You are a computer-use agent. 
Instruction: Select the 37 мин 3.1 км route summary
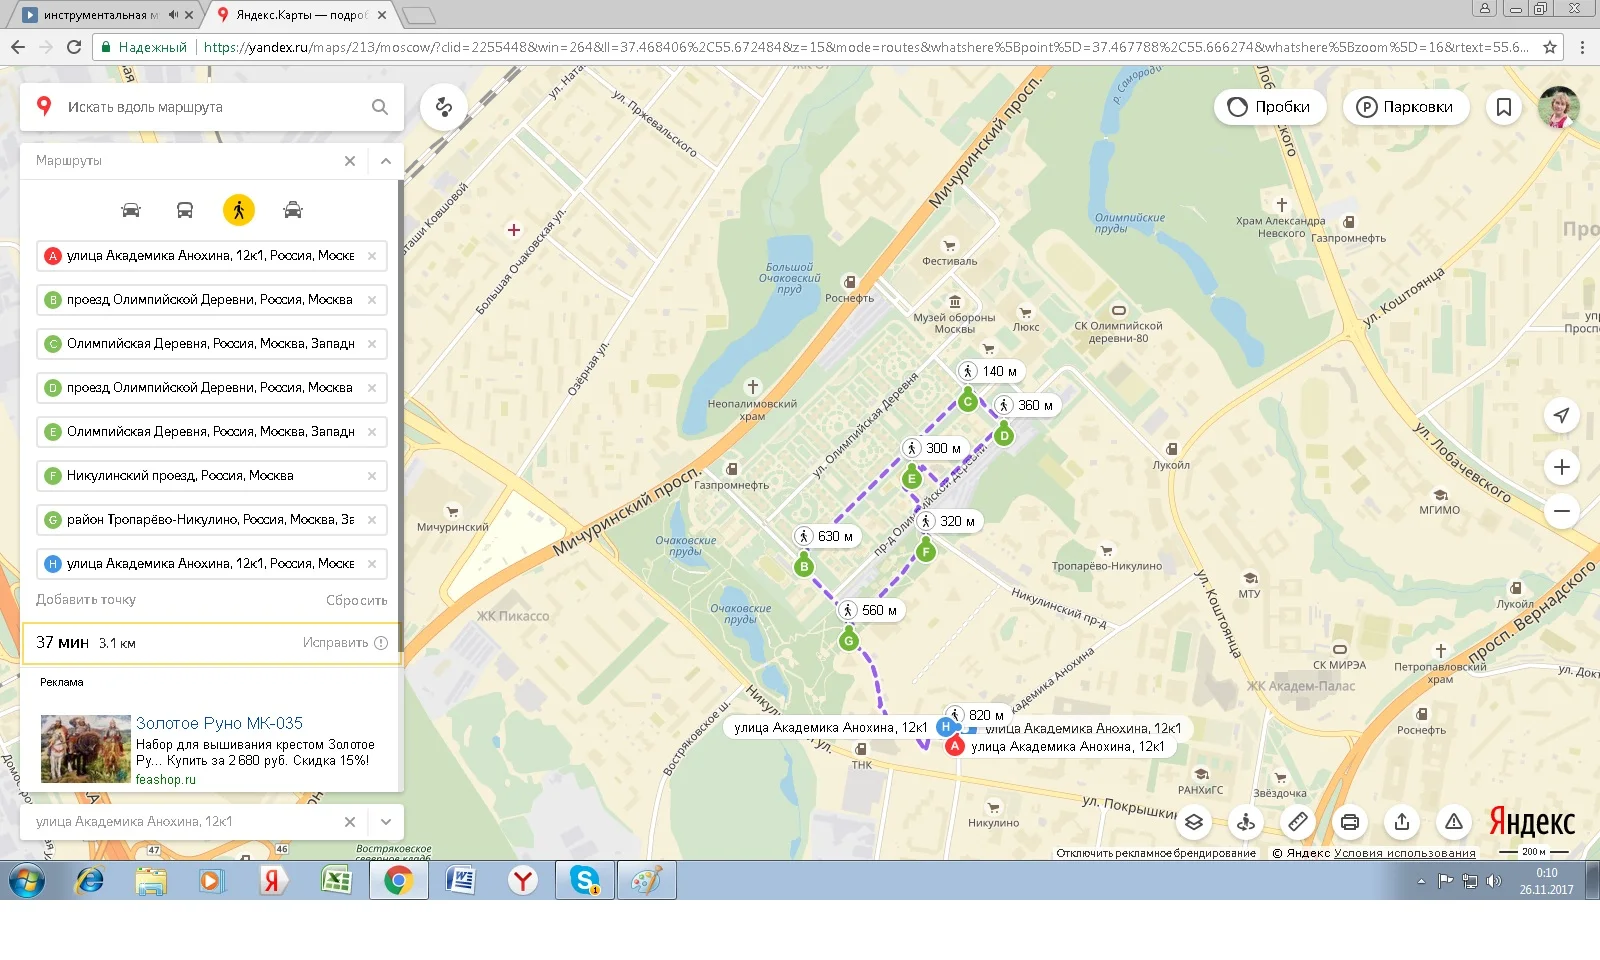tap(212, 643)
